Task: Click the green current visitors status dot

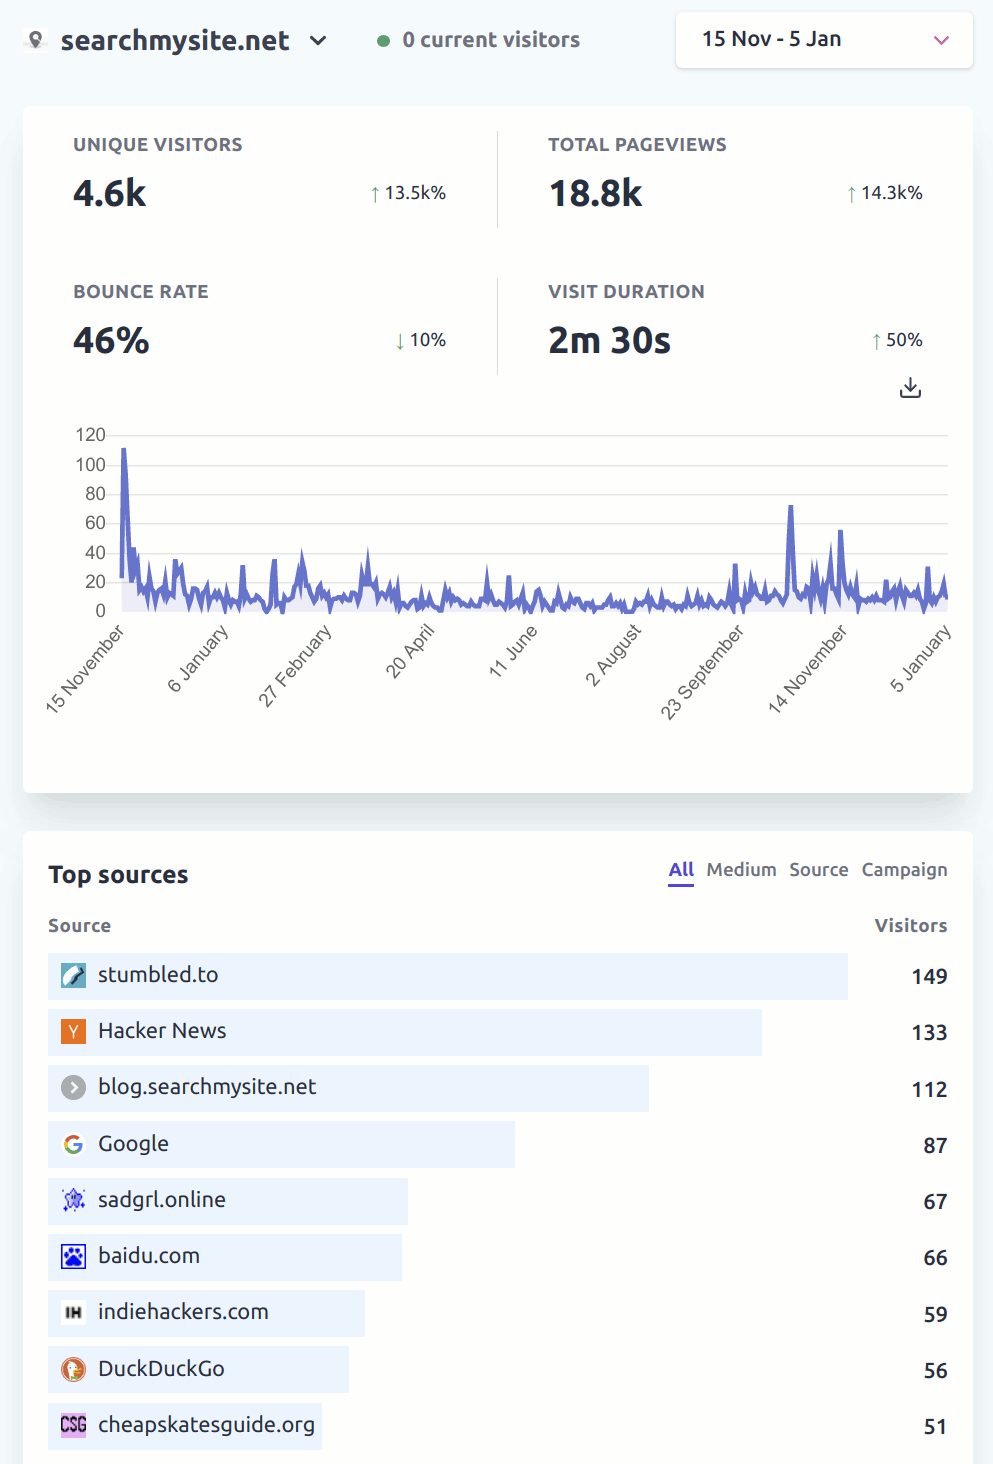Action: coord(383,41)
